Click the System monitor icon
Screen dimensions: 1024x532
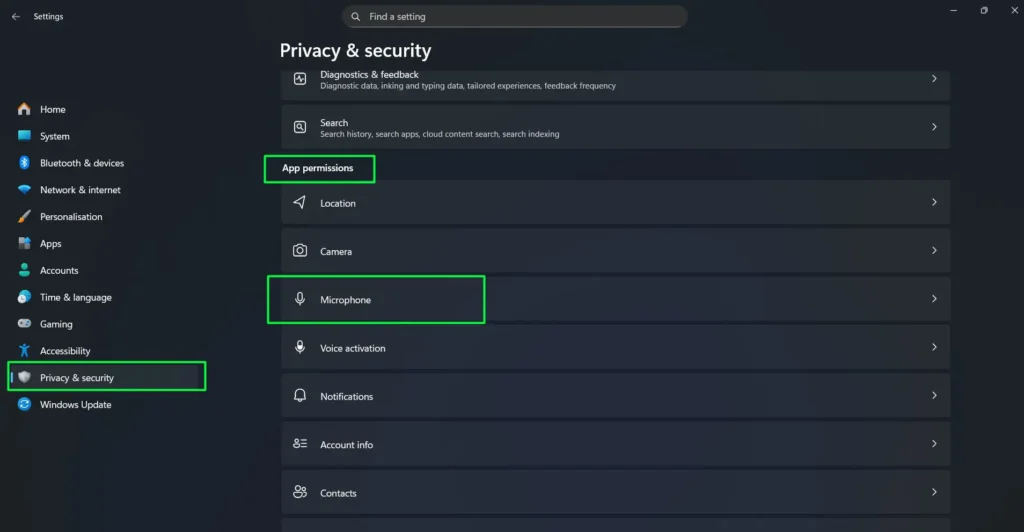click(24, 136)
